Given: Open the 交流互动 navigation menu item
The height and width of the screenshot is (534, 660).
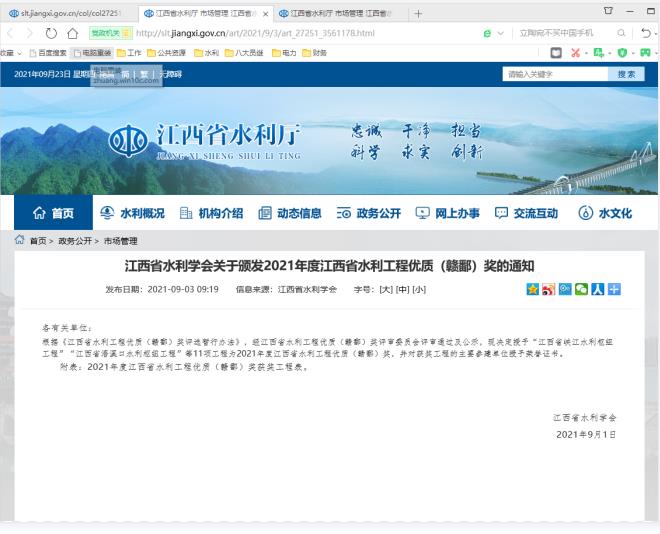Looking at the screenshot, I should pyautogui.click(x=526, y=213).
